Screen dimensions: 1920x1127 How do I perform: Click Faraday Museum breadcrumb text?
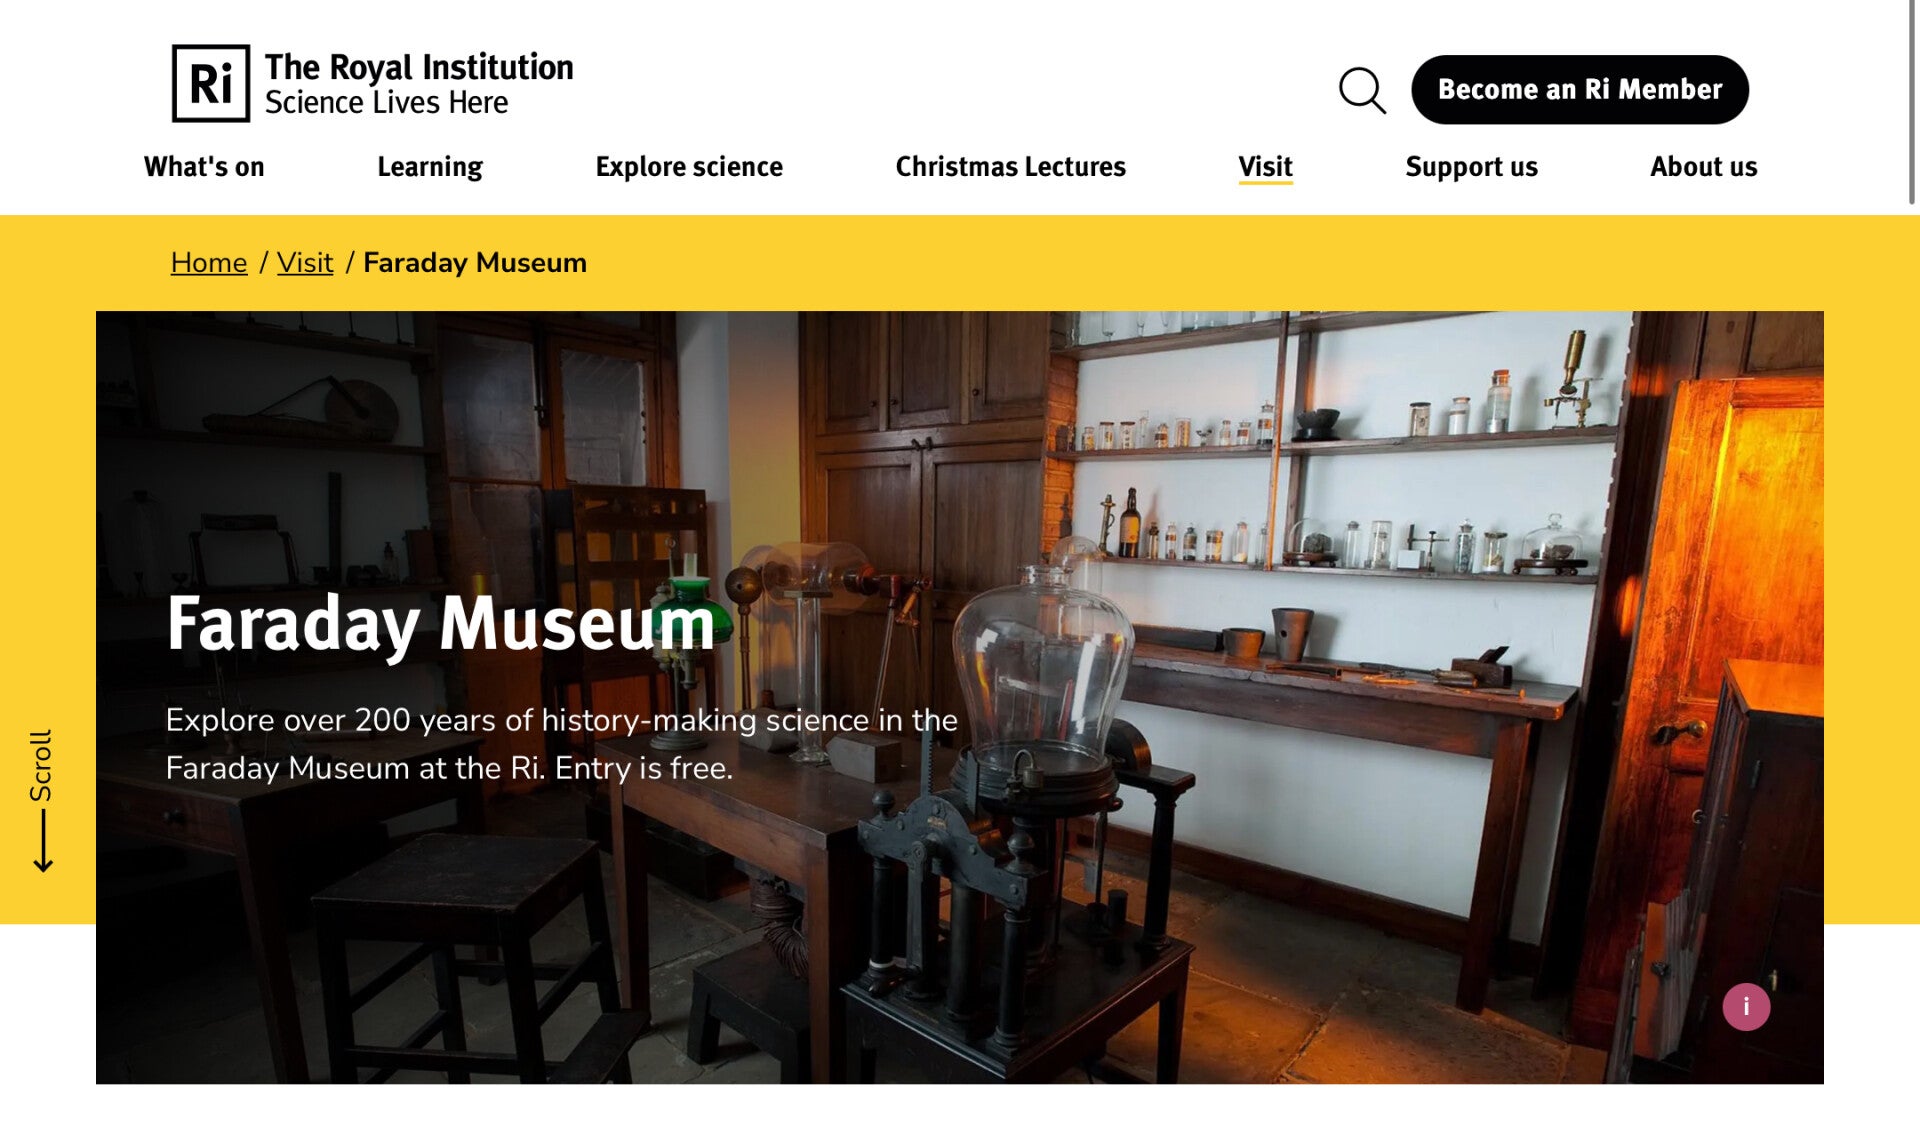point(475,263)
